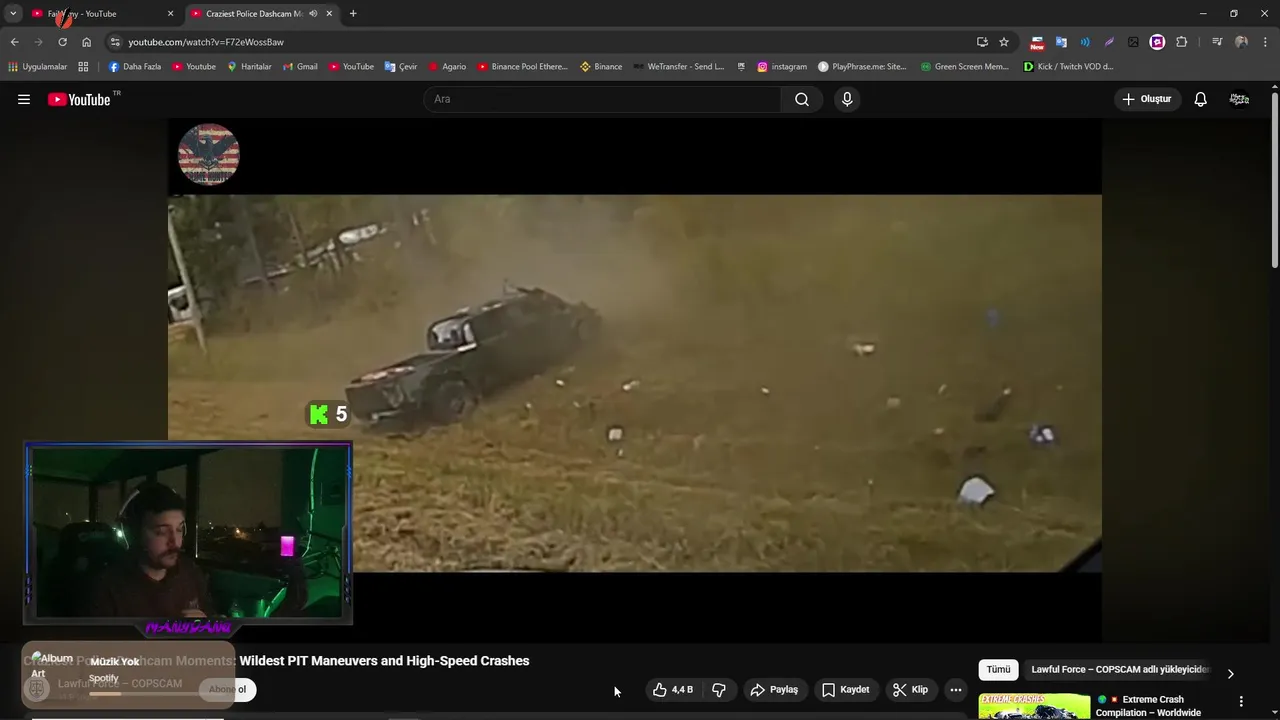The height and width of the screenshot is (720, 1280).
Task: Click the address bar URL
Action: pos(206,42)
